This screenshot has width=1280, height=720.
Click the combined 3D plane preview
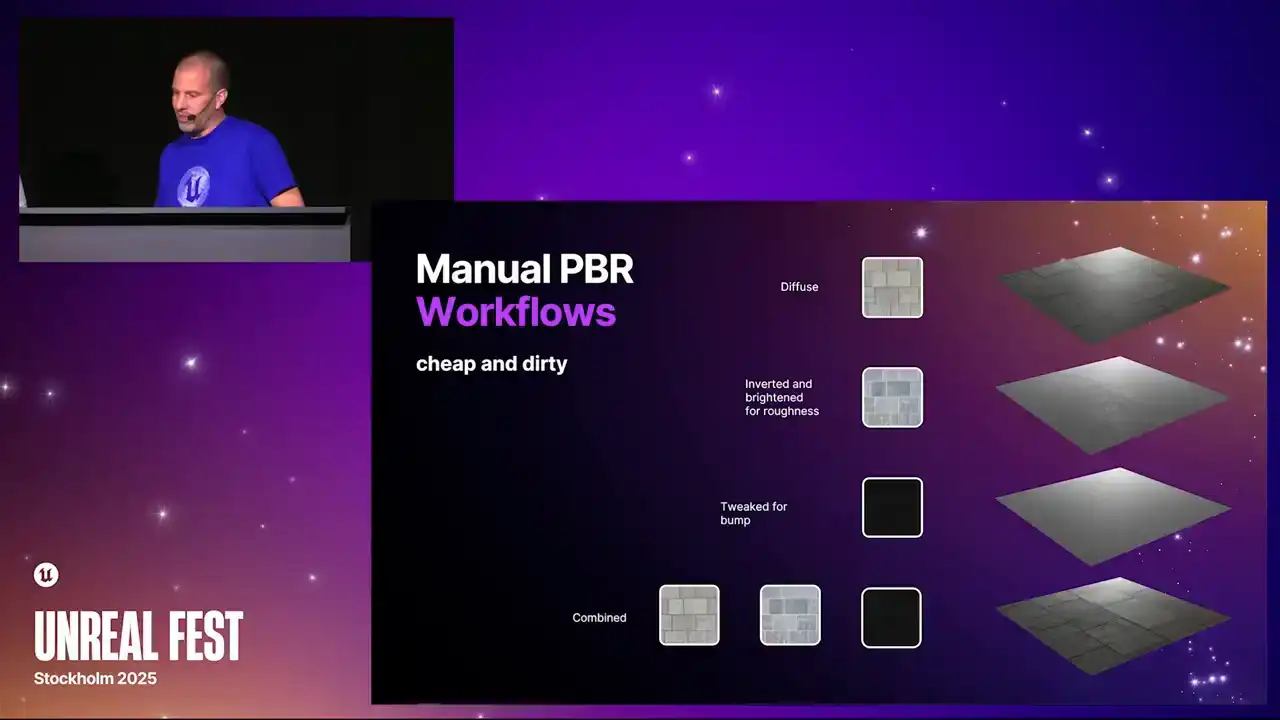point(1113,622)
